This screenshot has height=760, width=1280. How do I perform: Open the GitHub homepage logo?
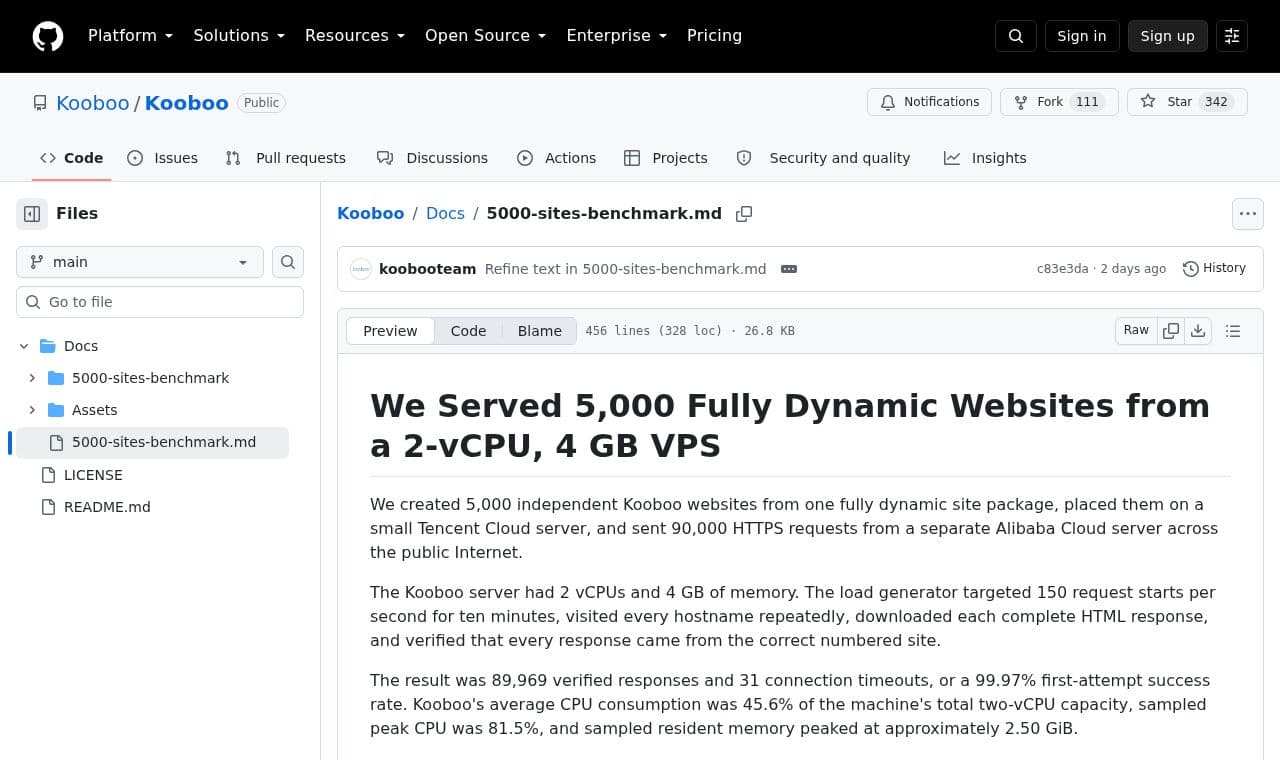[x=48, y=36]
